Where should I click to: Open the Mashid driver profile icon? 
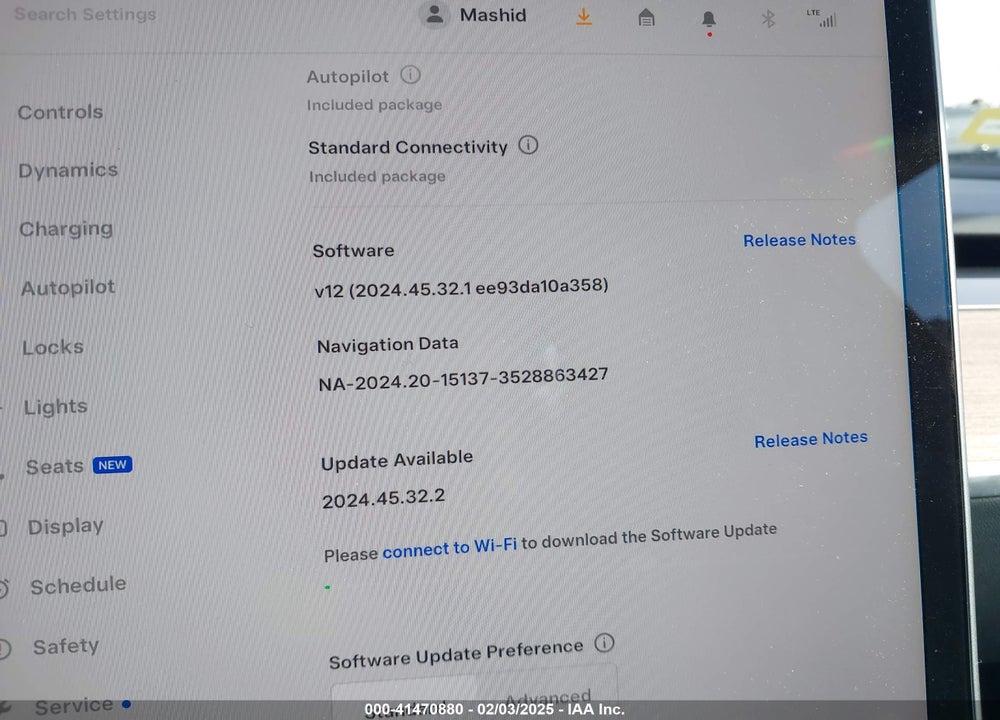(x=434, y=15)
